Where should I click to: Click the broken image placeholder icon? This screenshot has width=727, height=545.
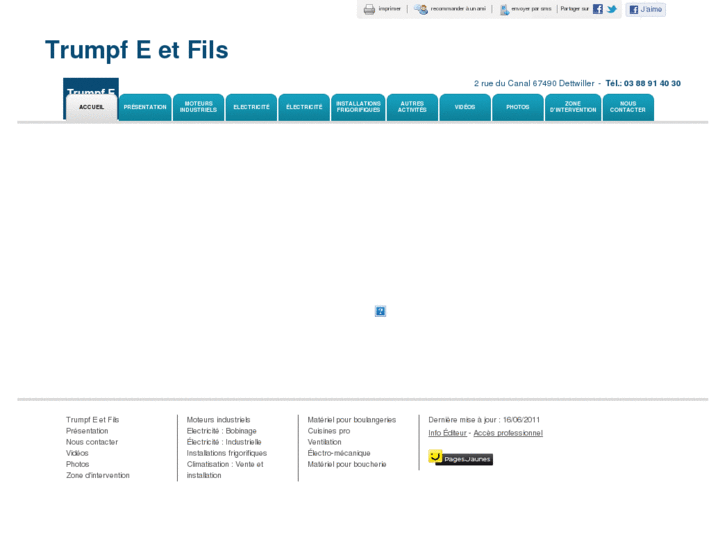point(380,311)
